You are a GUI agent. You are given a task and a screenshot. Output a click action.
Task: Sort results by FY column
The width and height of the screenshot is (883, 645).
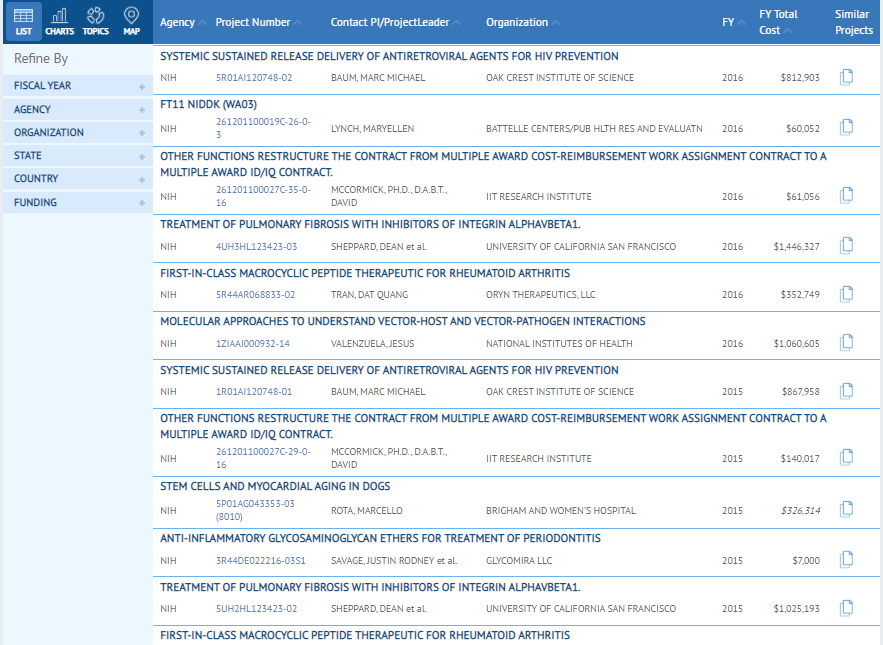click(734, 23)
